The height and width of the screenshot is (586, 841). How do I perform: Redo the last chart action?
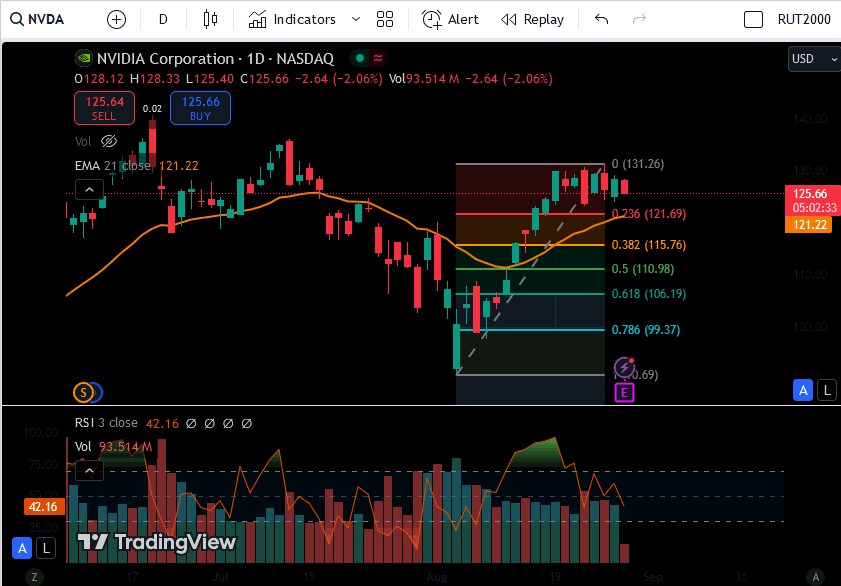[x=639, y=20]
